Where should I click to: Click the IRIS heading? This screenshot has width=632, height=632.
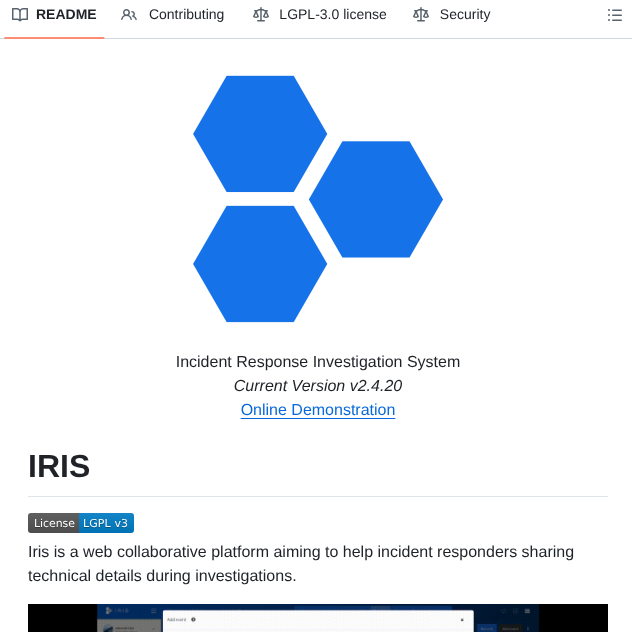(x=59, y=466)
